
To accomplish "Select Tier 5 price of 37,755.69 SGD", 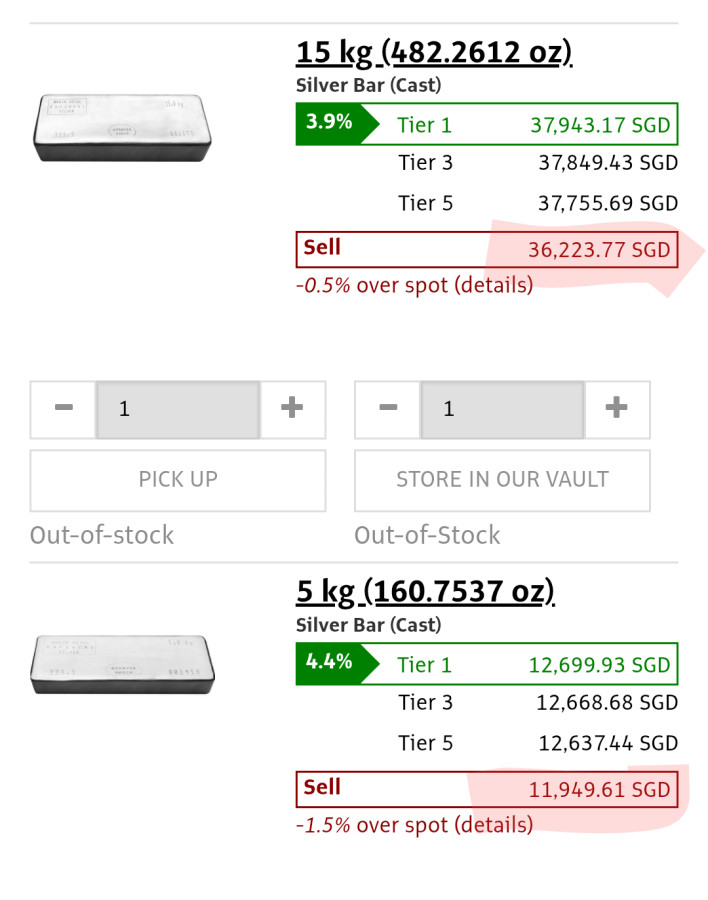I will pos(538,203).
